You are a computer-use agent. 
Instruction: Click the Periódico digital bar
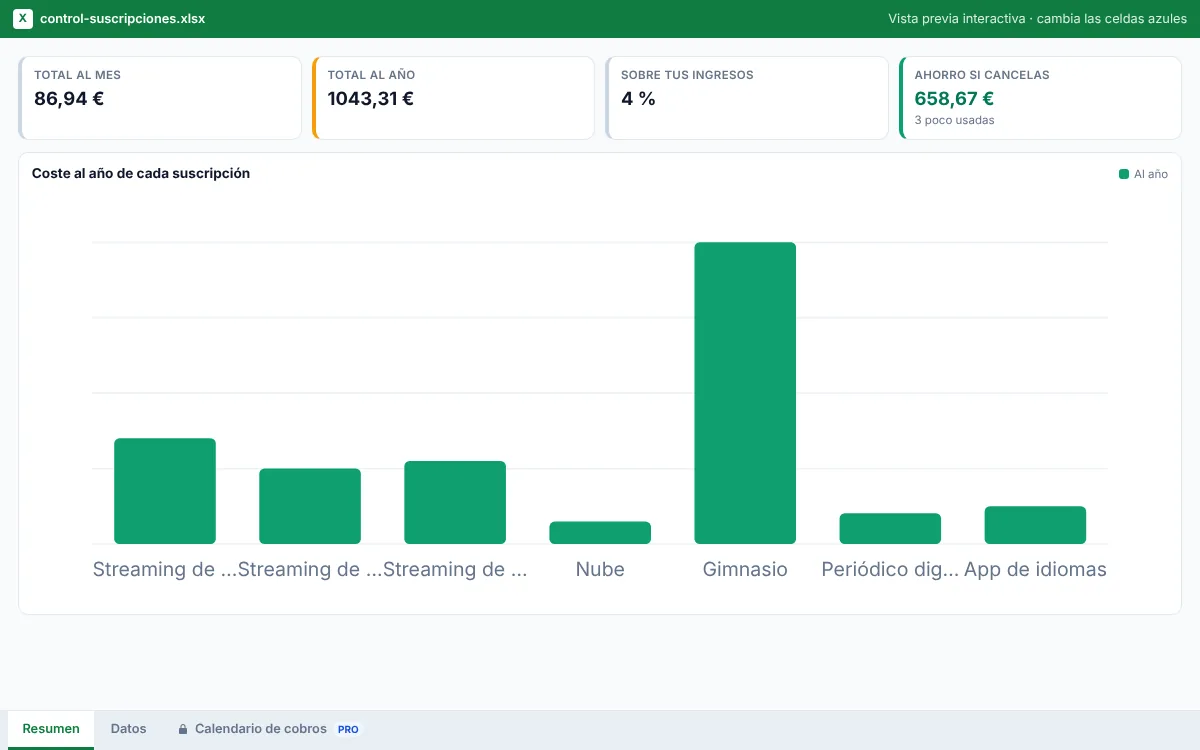pyautogui.click(x=890, y=529)
